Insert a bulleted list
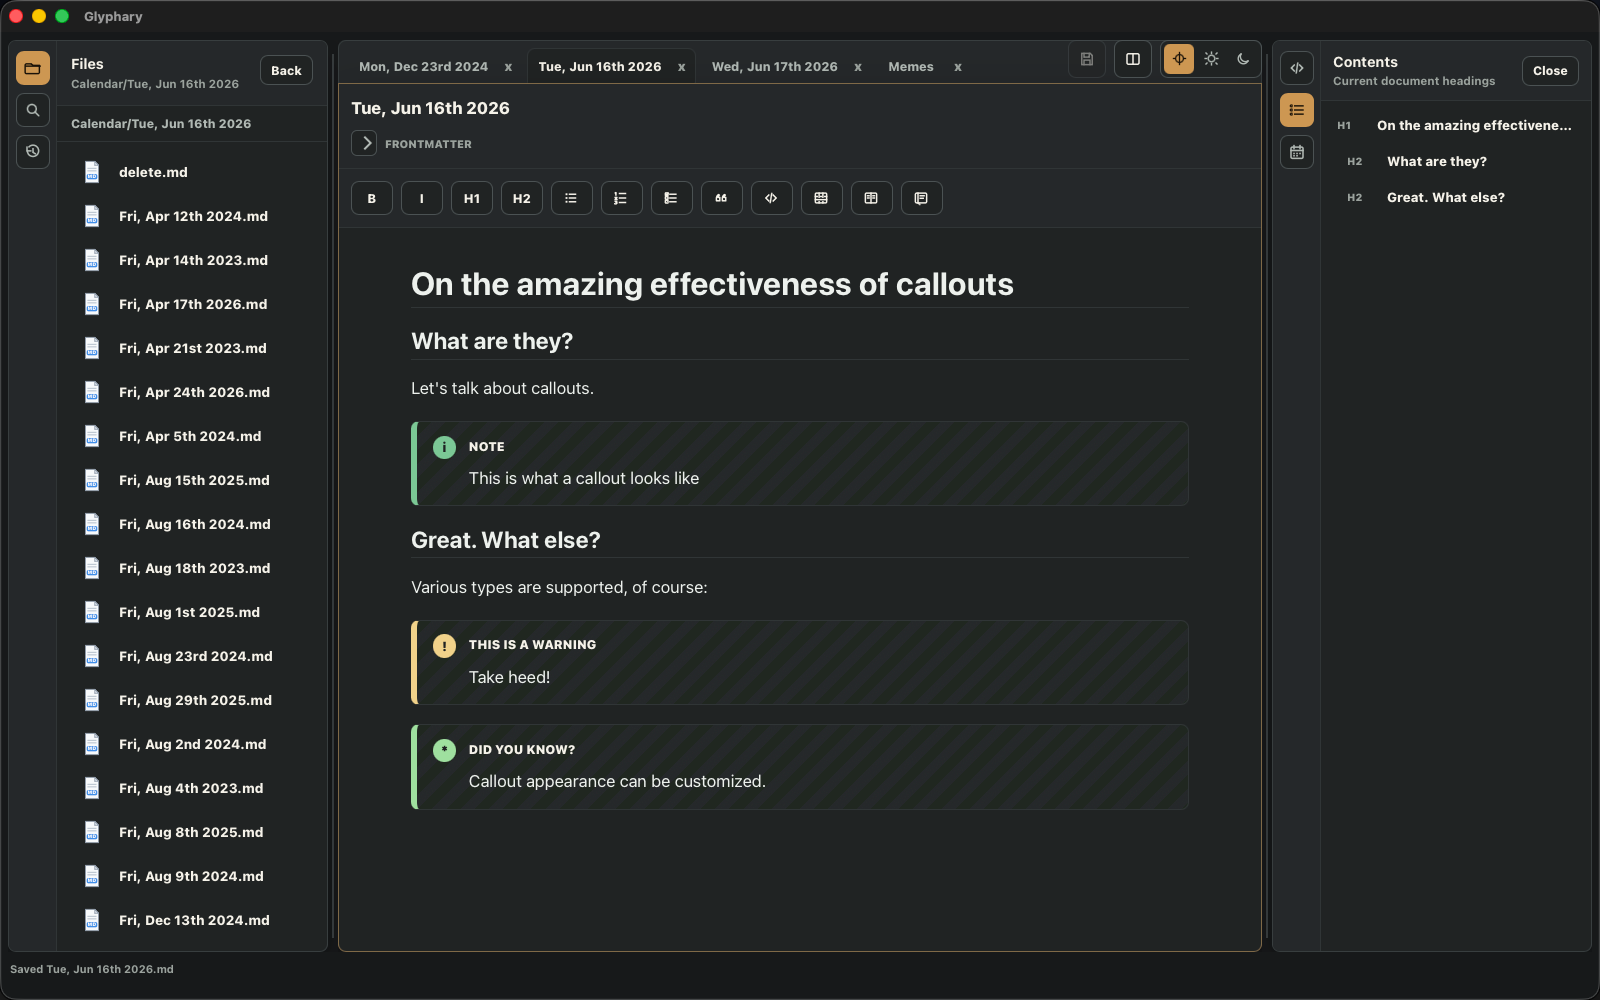 point(572,198)
